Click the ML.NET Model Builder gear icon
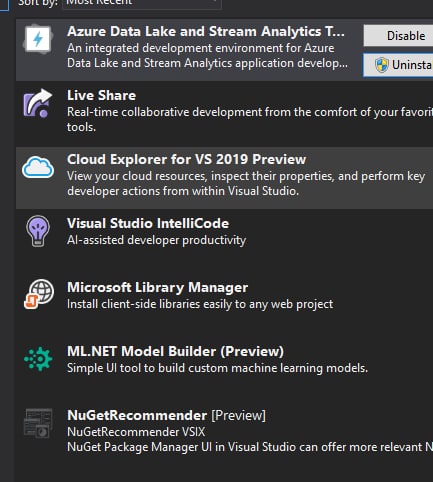This screenshot has height=482, width=433. click(38, 359)
